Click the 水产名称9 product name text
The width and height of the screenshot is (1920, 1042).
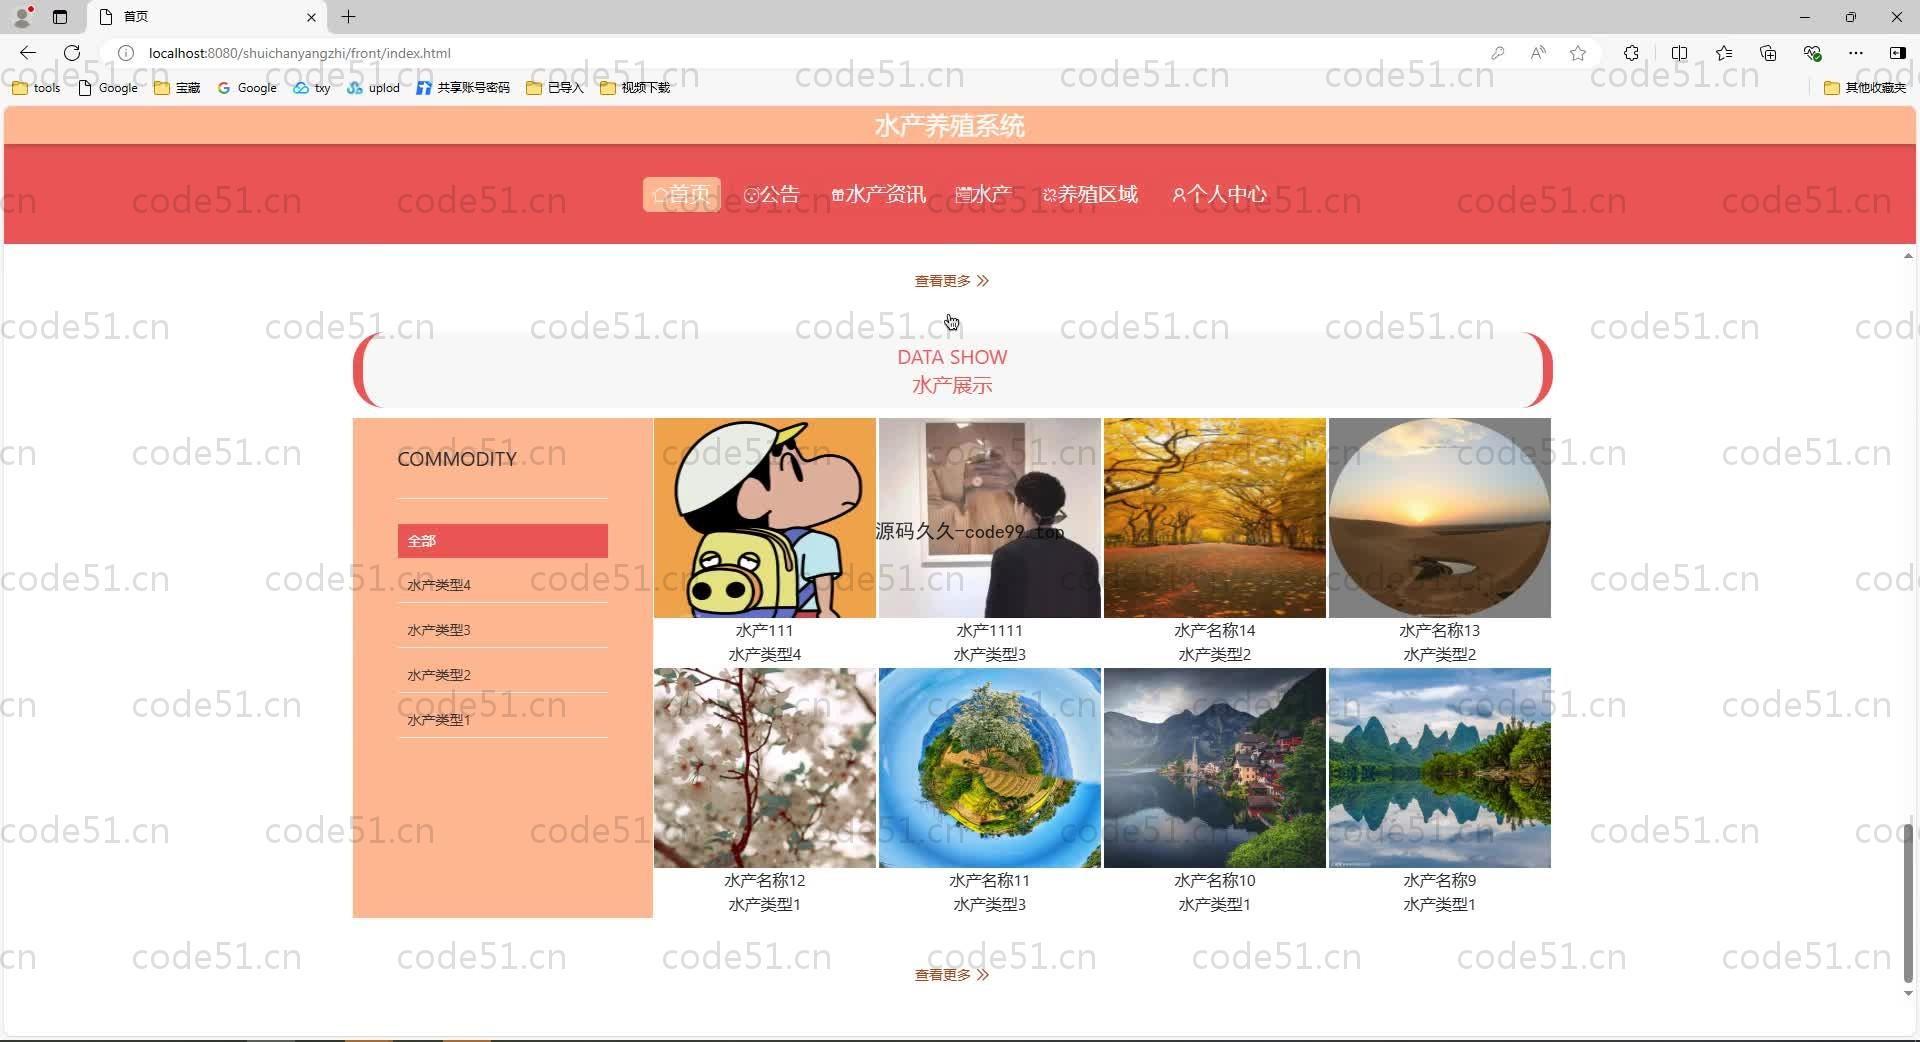(1440, 881)
